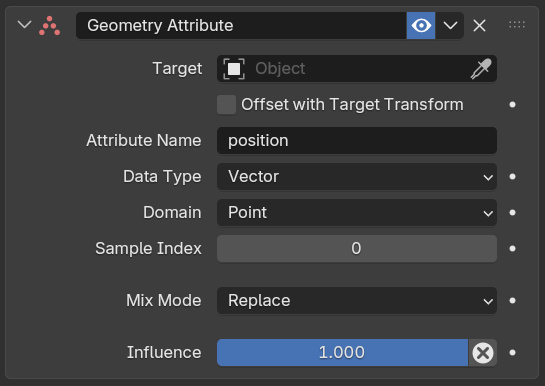Open the constraint extras dropdown arrow
The image size is (545, 386).
tap(450, 25)
